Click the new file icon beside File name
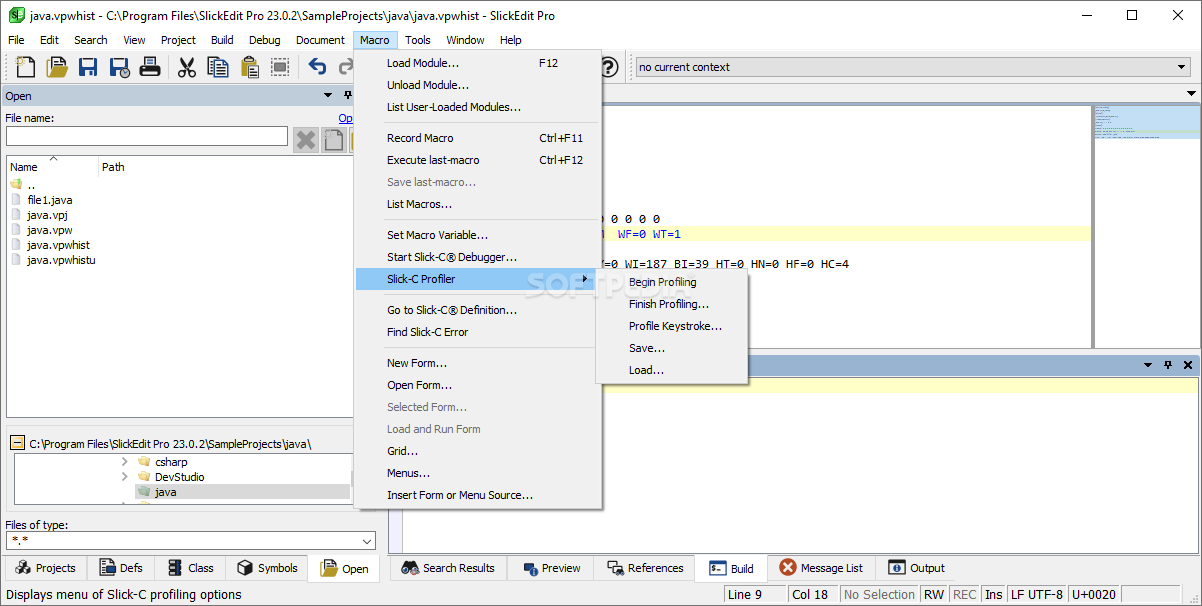Viewport: 1202px width, 606px height. point(332,140)
